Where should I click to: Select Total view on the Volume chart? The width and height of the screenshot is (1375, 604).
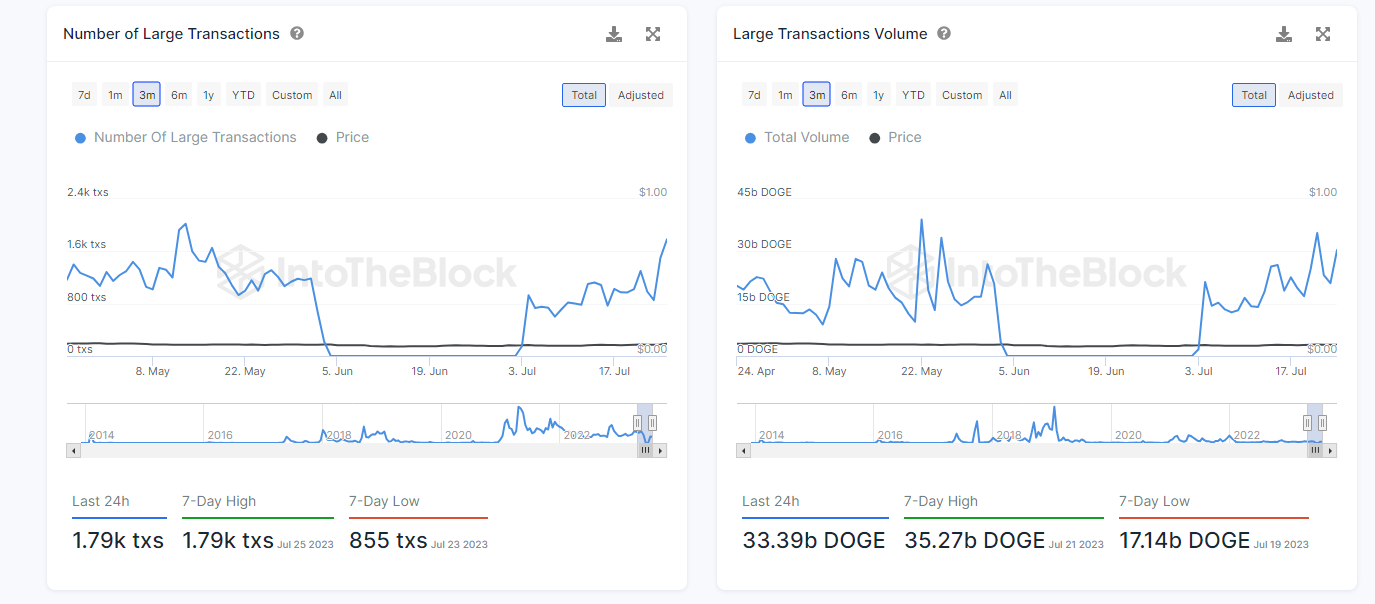(1253, 94)
